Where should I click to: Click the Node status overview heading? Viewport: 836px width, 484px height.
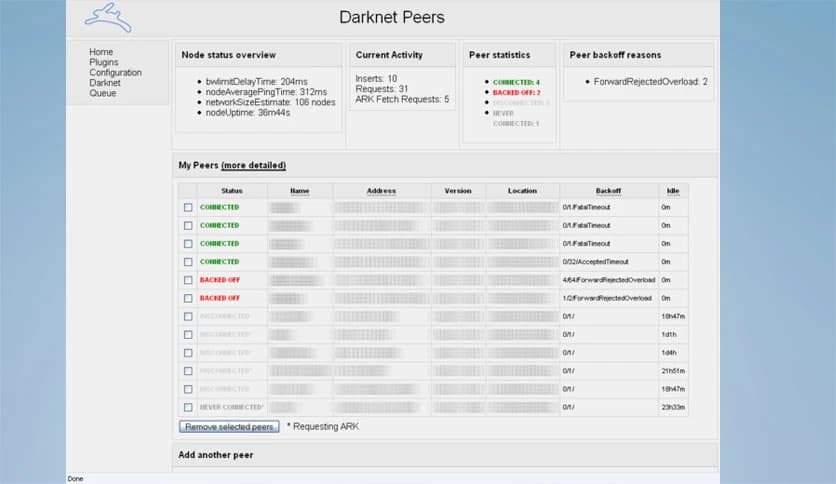(228, 55)
